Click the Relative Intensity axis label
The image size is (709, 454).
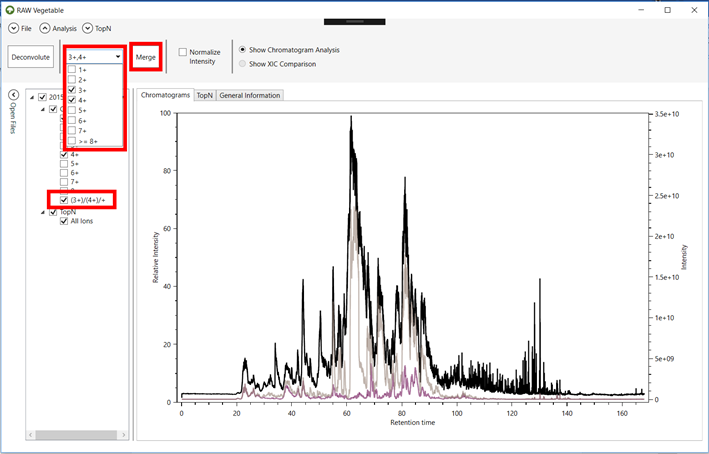[x=156, y=257]
